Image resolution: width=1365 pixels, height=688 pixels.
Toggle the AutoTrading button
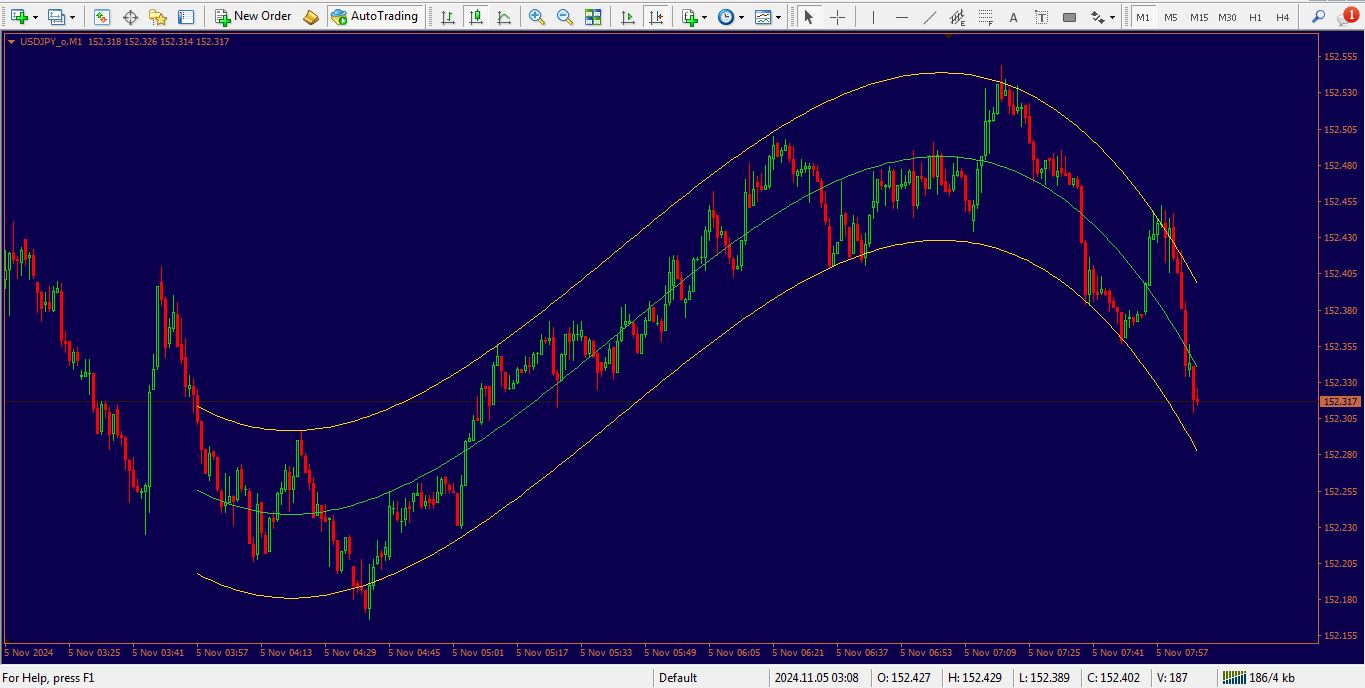(374, 17)
